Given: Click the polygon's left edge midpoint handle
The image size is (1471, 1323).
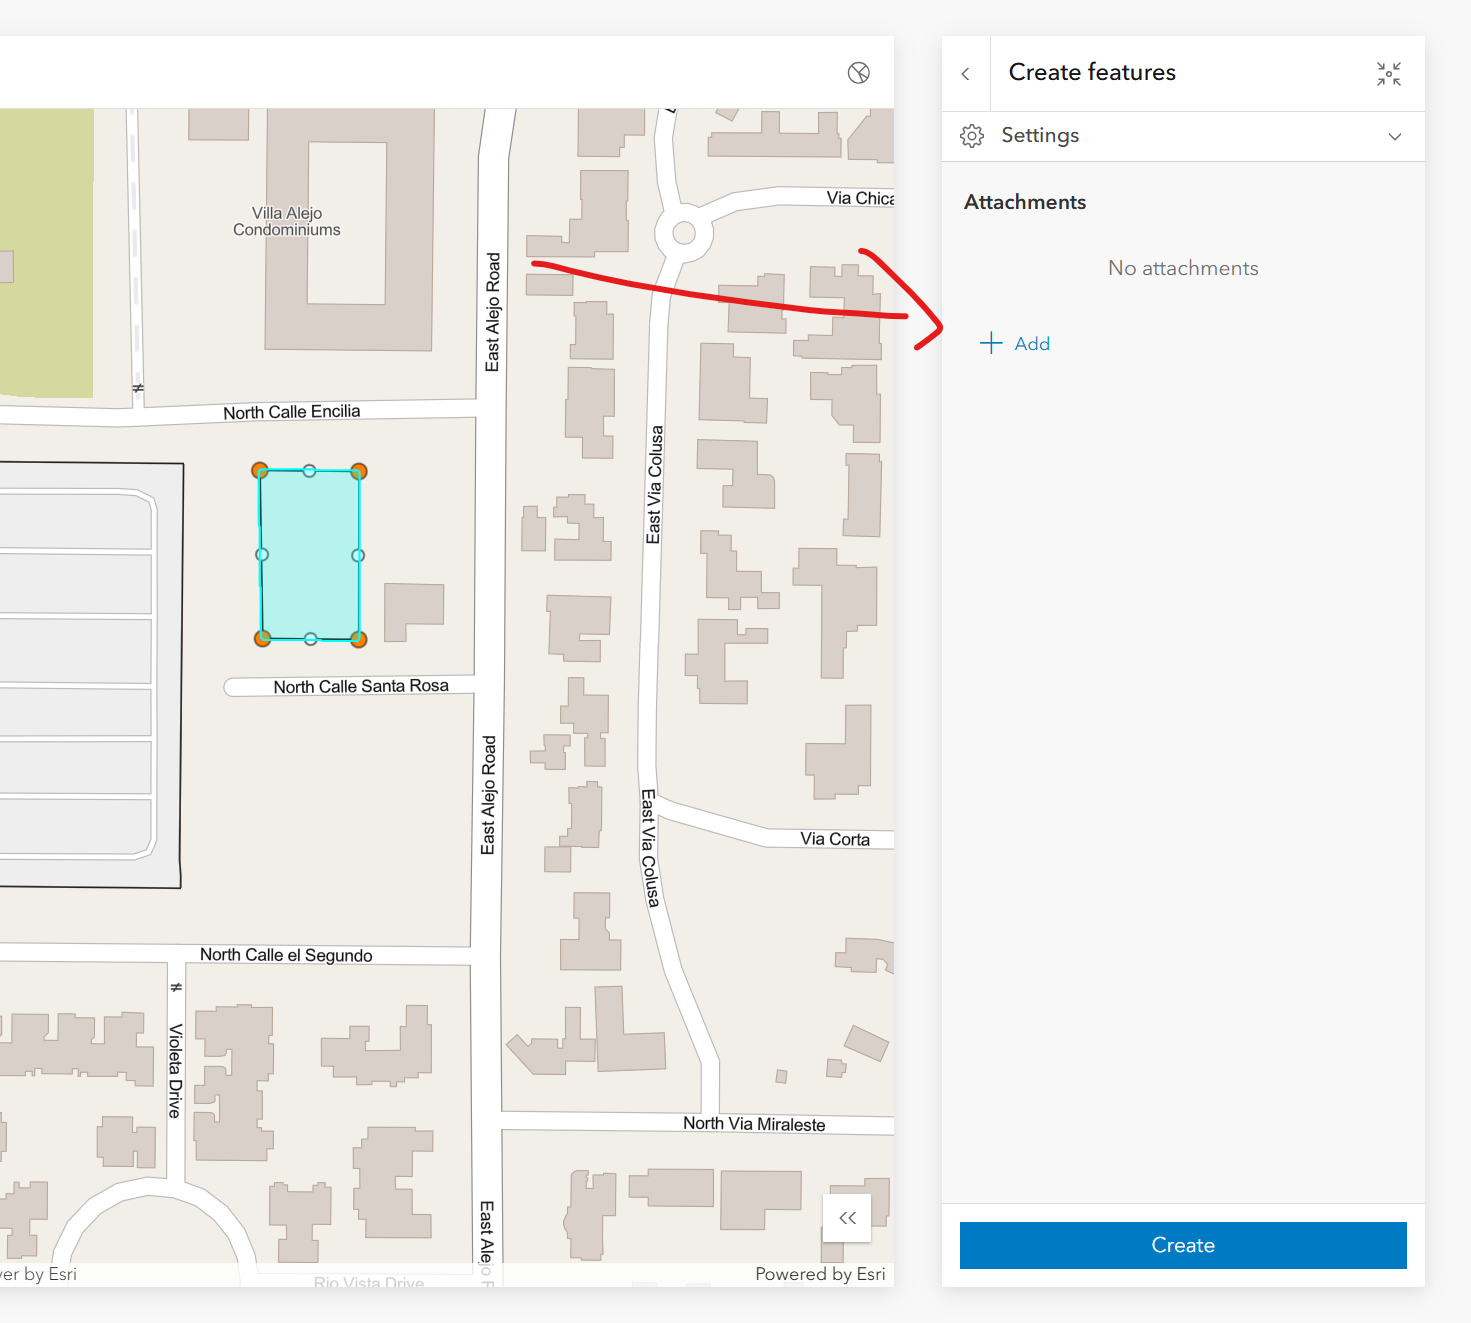Looking at the screenshot, I should tap(262, 554).
